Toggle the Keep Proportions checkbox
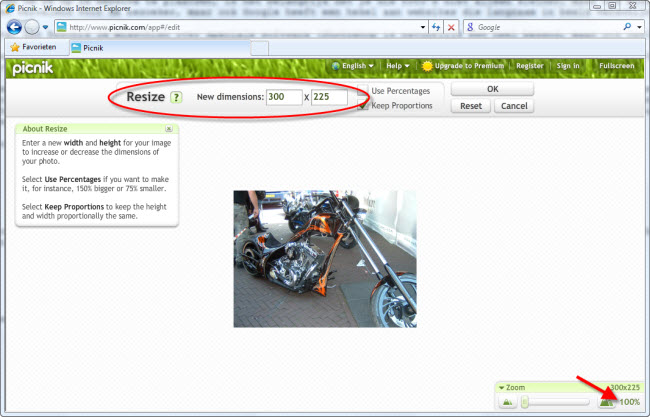Image resolution: width=650 pixels, height=417 pixels. click(363, 106)
